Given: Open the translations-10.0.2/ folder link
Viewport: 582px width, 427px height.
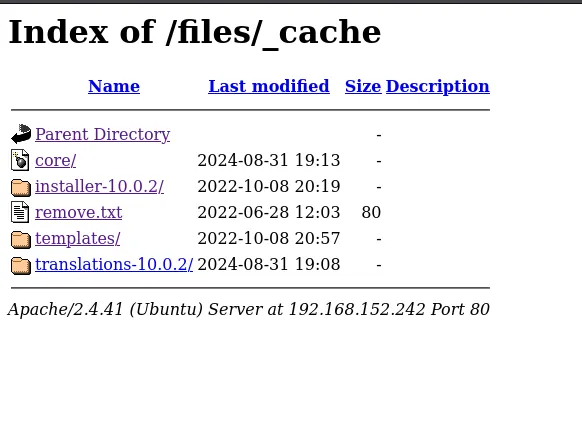Looking at the screenshot, I should pyautogui.click(x=114, y=264).
